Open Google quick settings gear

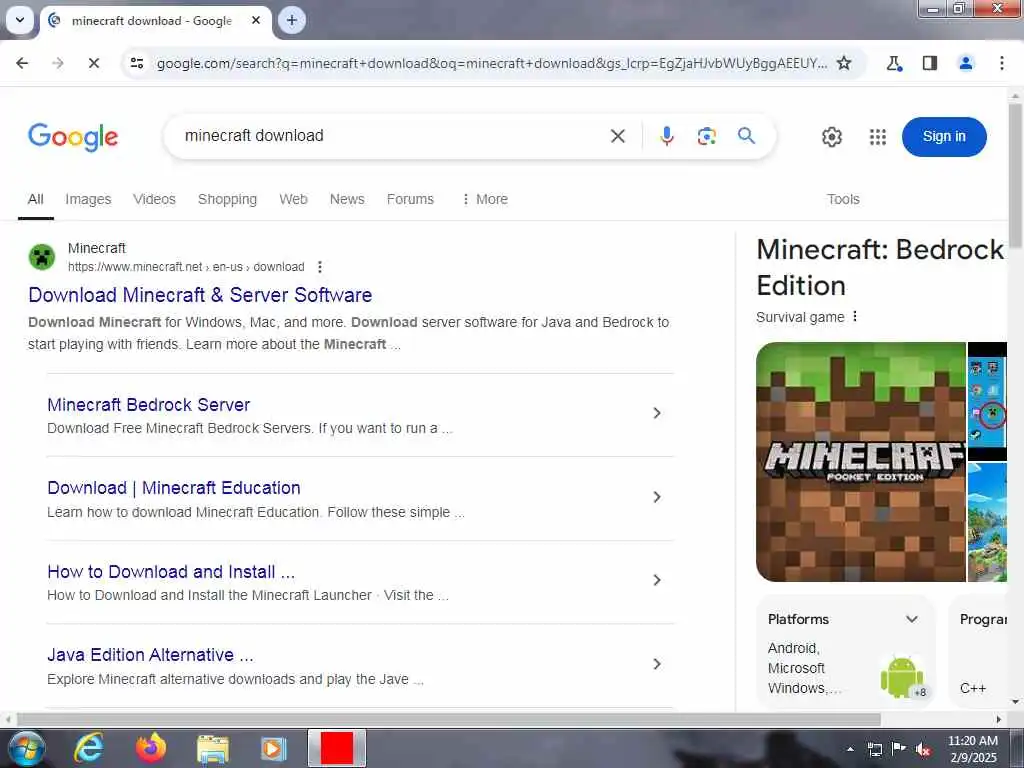coord(831,137)
